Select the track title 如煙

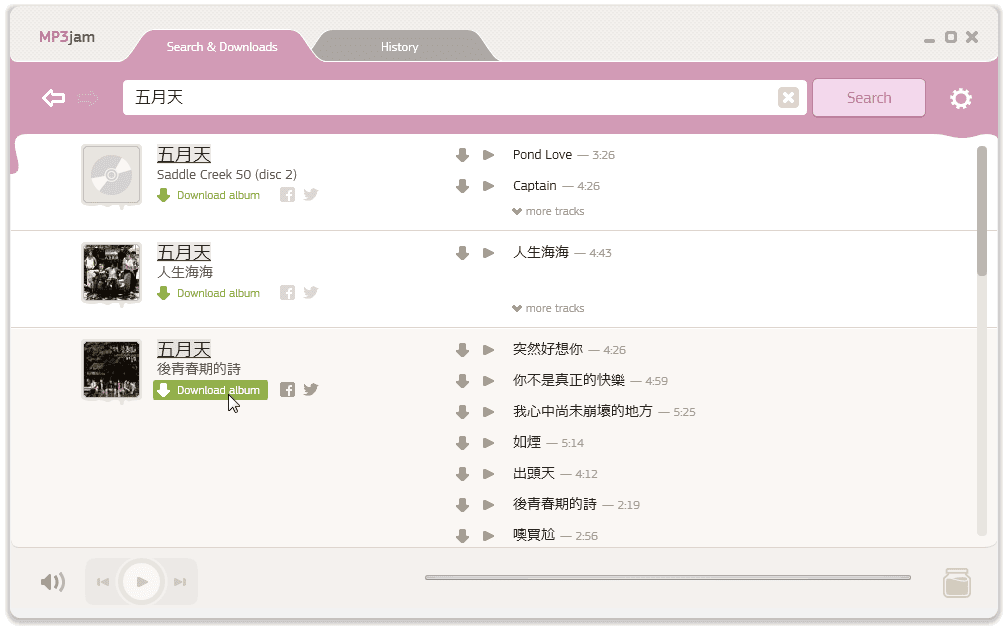pyautogui.click(x=526, y=442)
